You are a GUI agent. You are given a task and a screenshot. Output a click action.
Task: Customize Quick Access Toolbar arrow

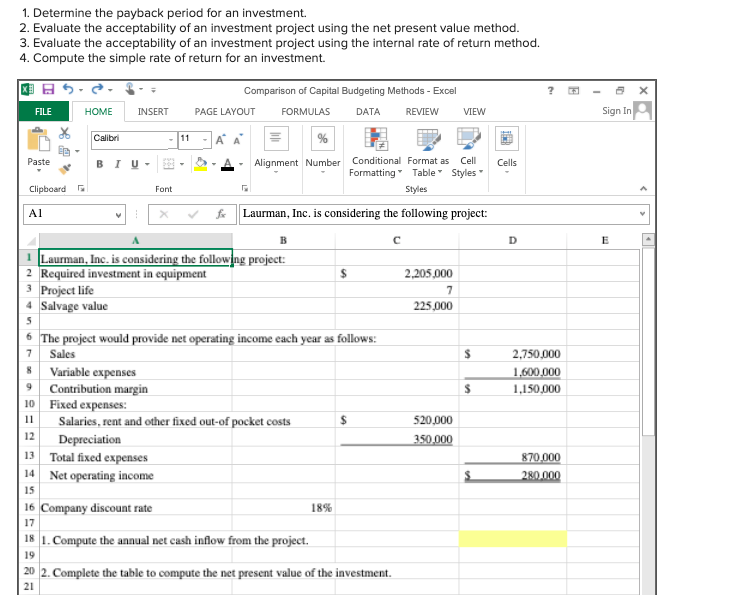click(x=153, y=90)
